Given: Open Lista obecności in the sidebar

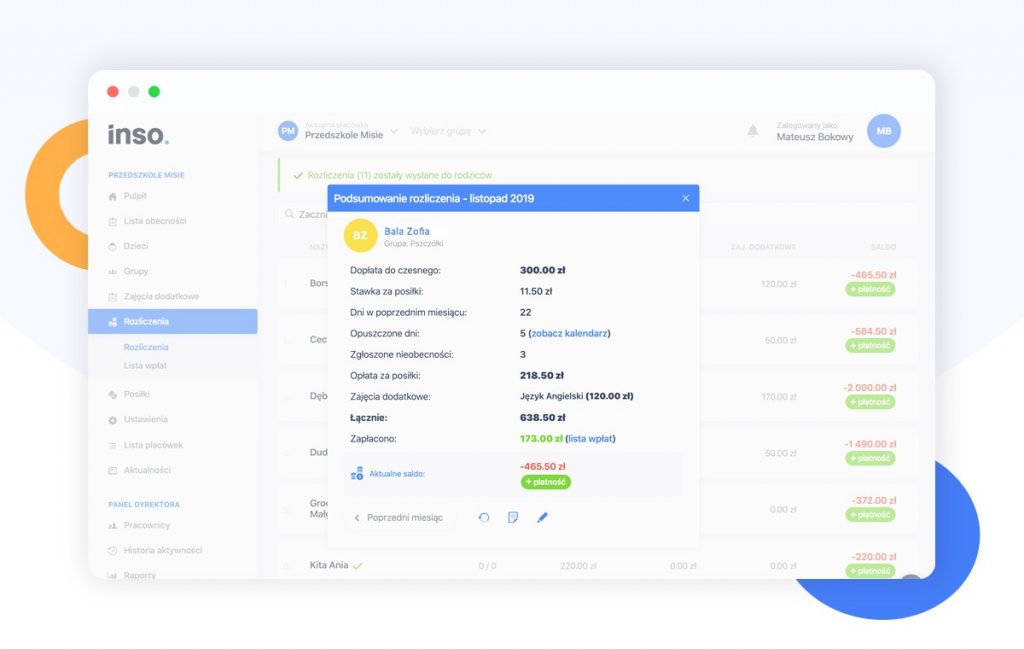Looking at the screenshot, I should [x=154, y=221].
